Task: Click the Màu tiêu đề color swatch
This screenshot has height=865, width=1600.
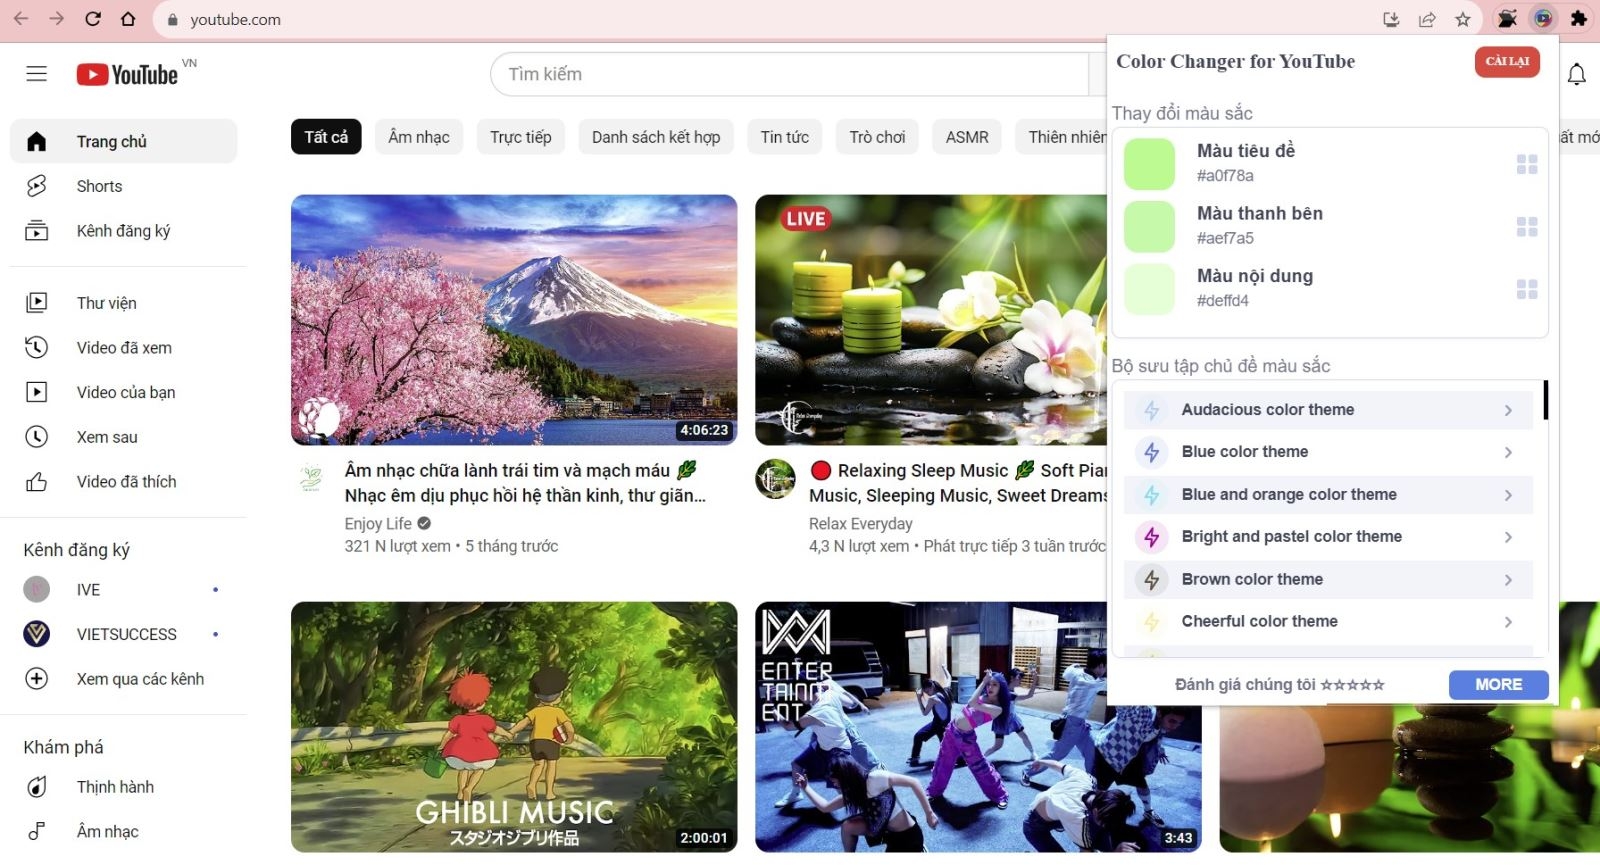Action: [1149, 164]
